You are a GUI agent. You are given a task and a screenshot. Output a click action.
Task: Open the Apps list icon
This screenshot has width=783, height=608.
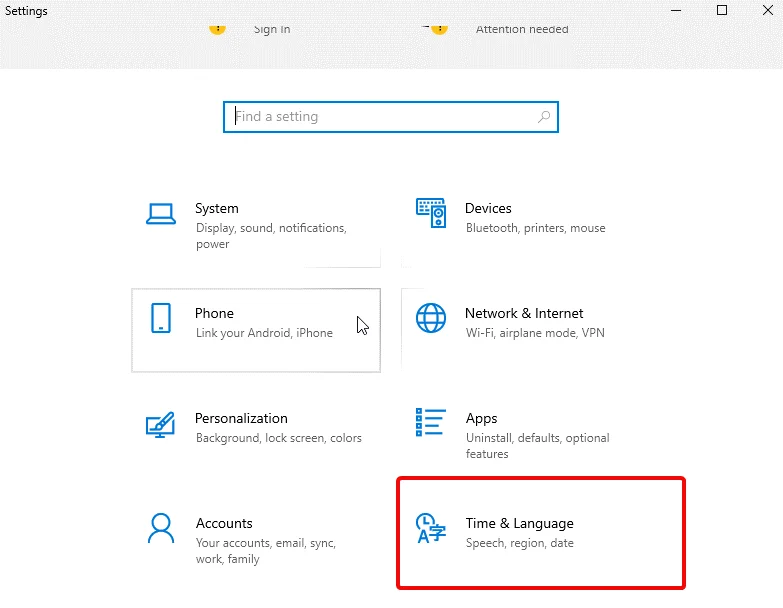coord(430,422)
